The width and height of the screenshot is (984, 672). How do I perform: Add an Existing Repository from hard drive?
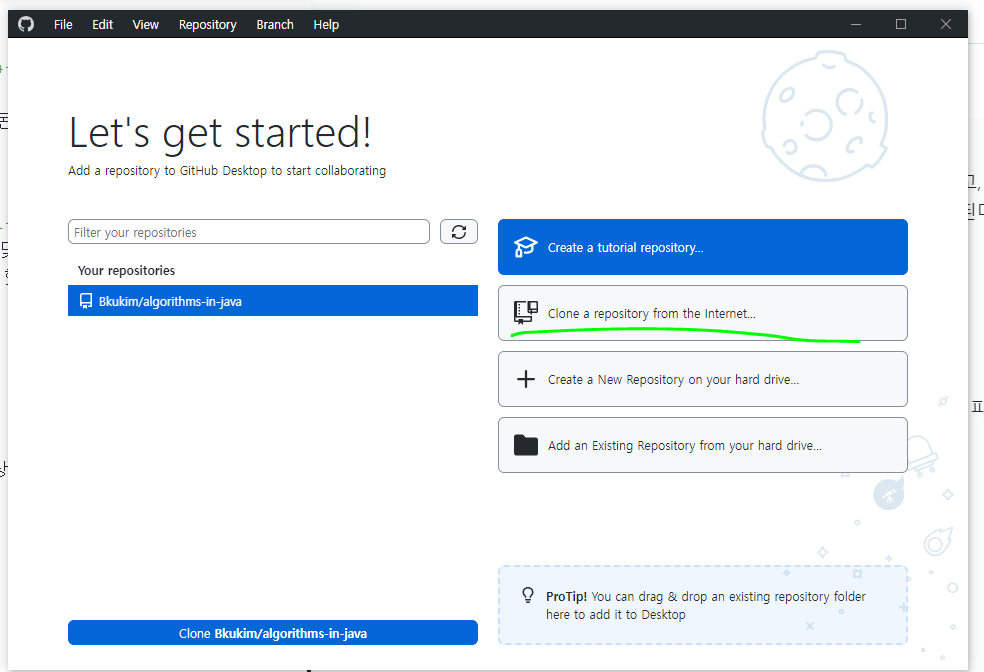[703, 445]
